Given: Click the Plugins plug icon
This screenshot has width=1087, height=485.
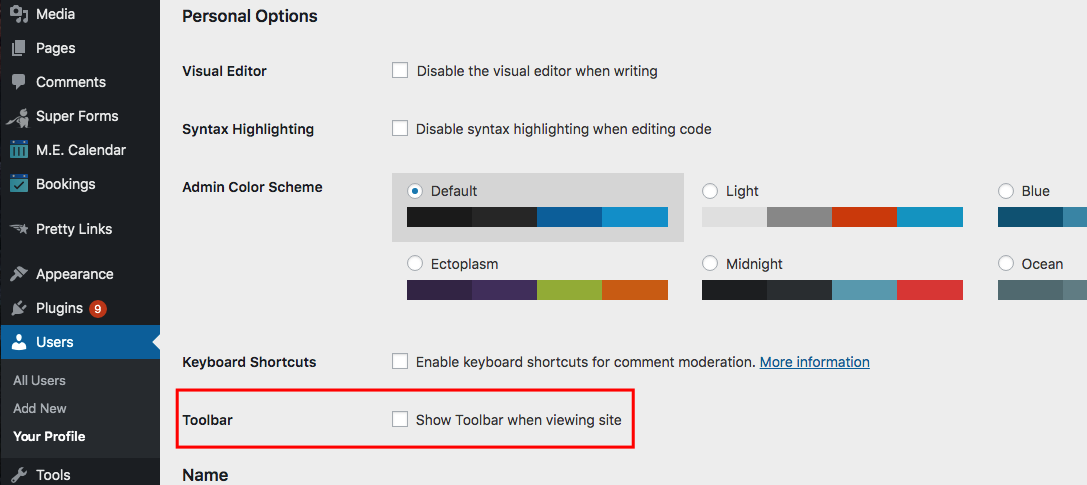Looking at the screenshot, I should (x=19, y=308).
